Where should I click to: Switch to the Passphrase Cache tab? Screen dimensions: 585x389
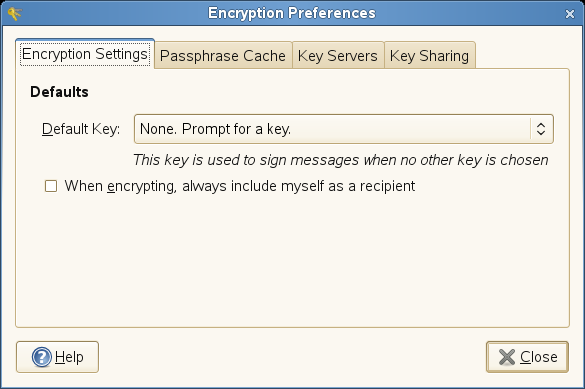pyautogui.click(x=223, y=56)
